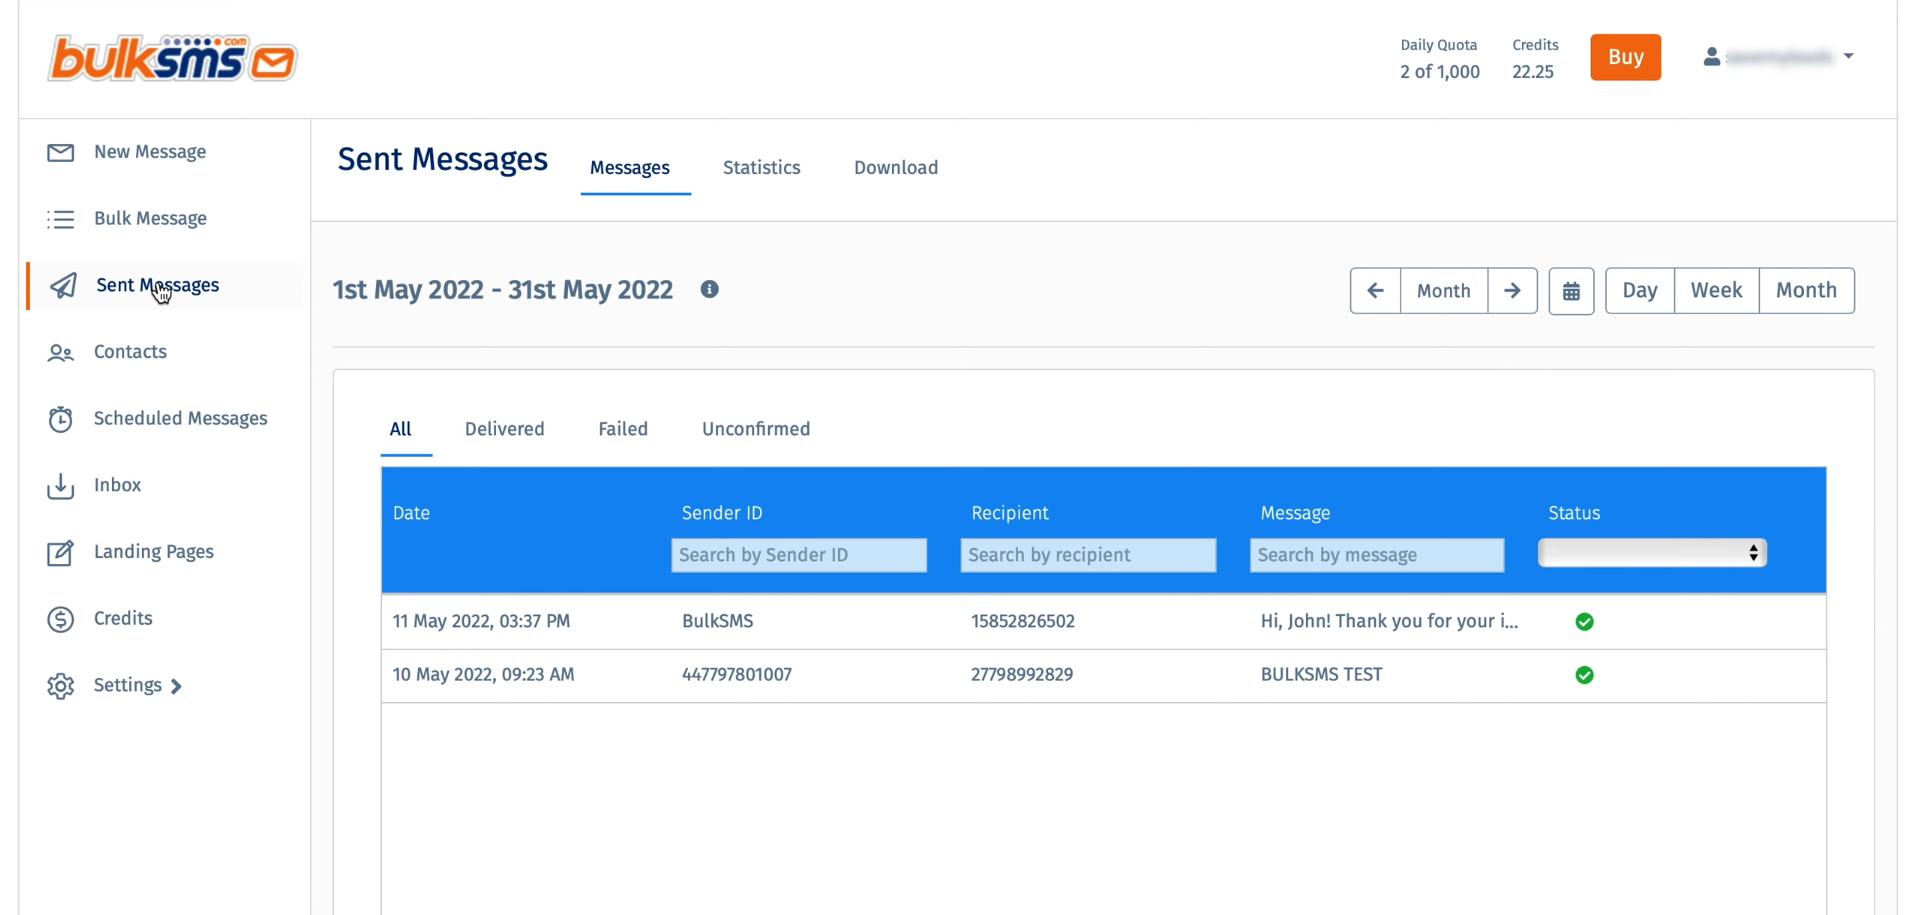Open the Inbox download icon
1914x915 pixels.
pos(60,485)
